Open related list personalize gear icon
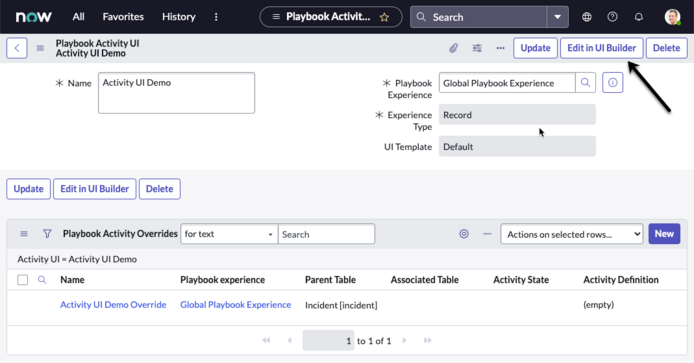694x363 pixels. click(463, 234)
